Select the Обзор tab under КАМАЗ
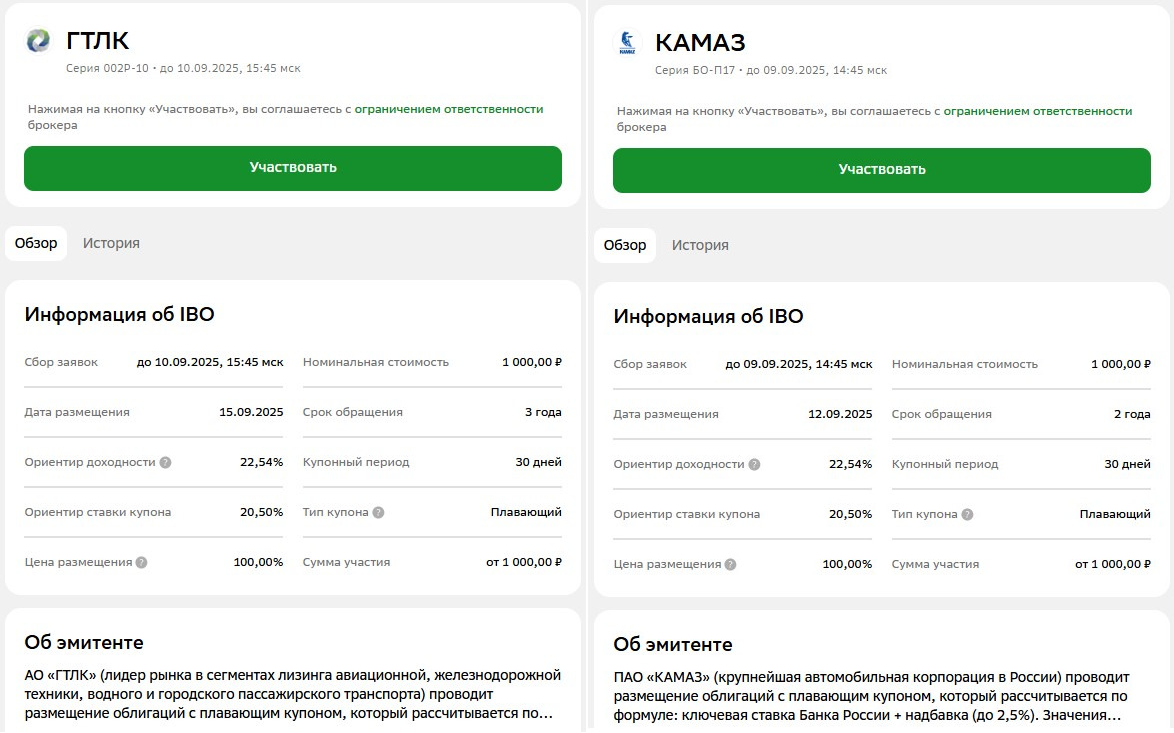This screenshot has width=1174, height=733. click(625, 245)
